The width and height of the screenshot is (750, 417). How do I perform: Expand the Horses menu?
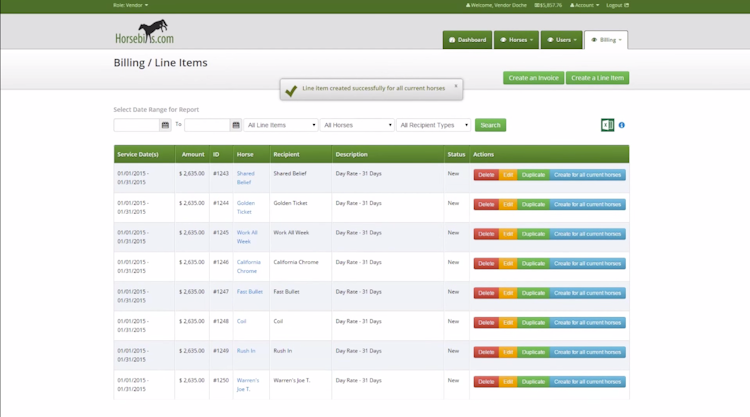click(x=516, y=40)
